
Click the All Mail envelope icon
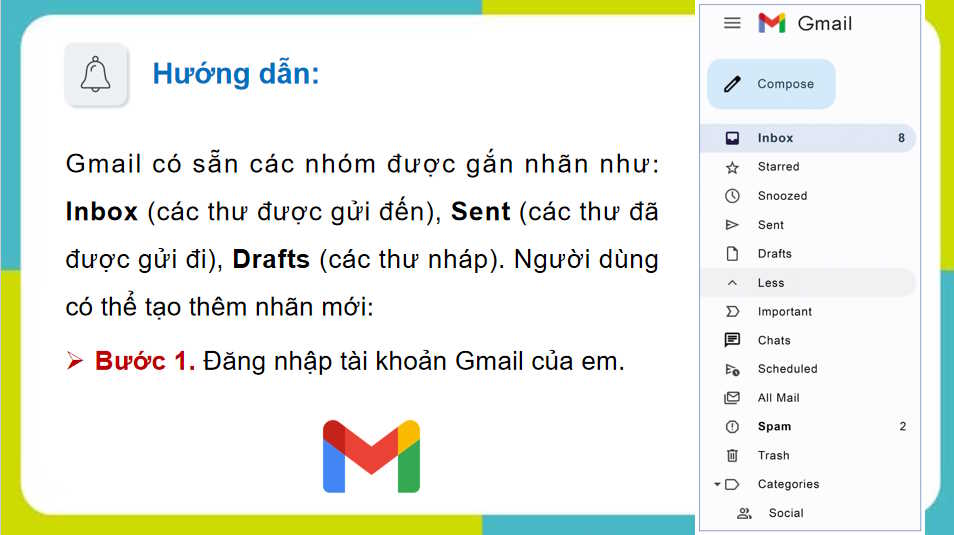732,398
